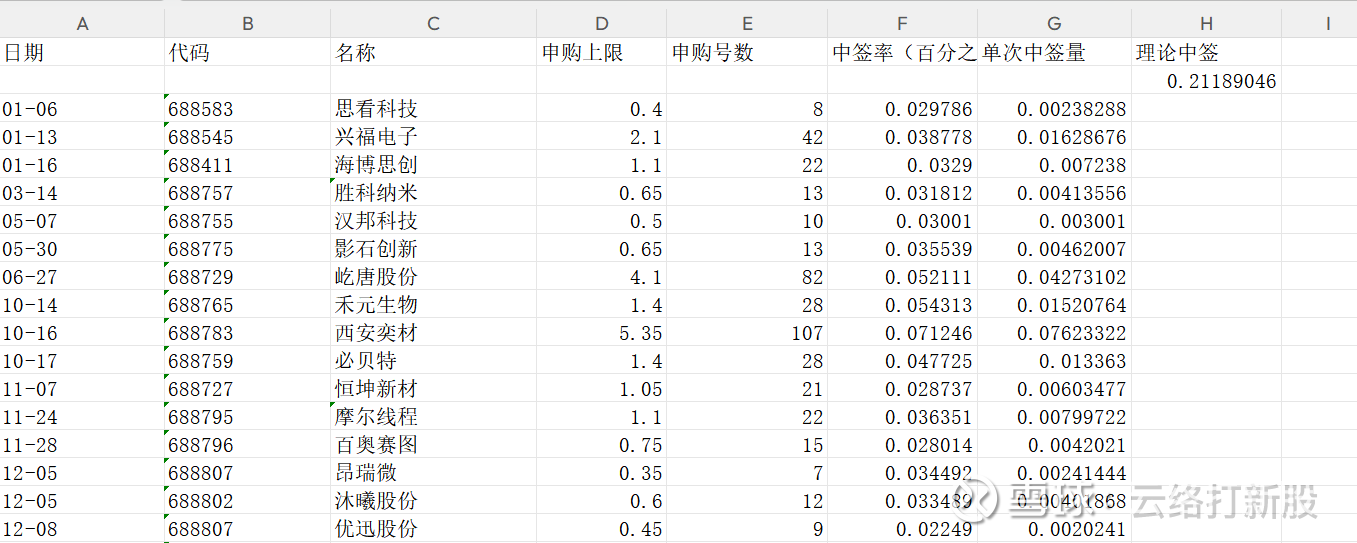This screenshot has height=543, width=1357.
Task: Select the "名称" header cell
Action: point(355,53)
